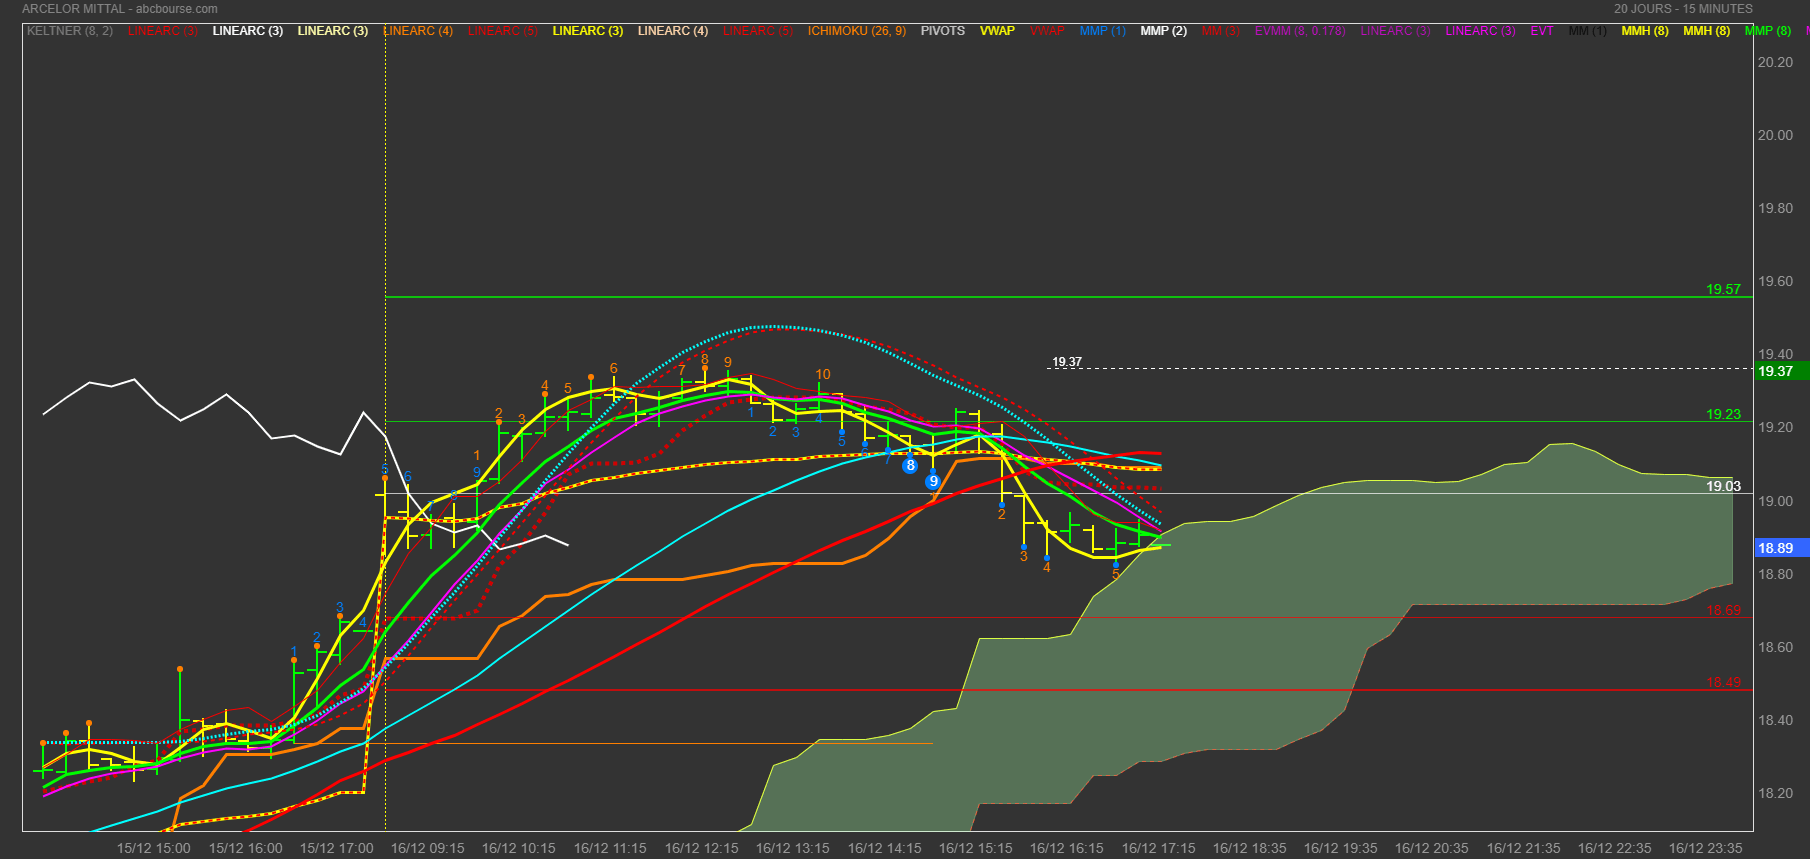Click the blue circled 9 count marker

point(933,481)
